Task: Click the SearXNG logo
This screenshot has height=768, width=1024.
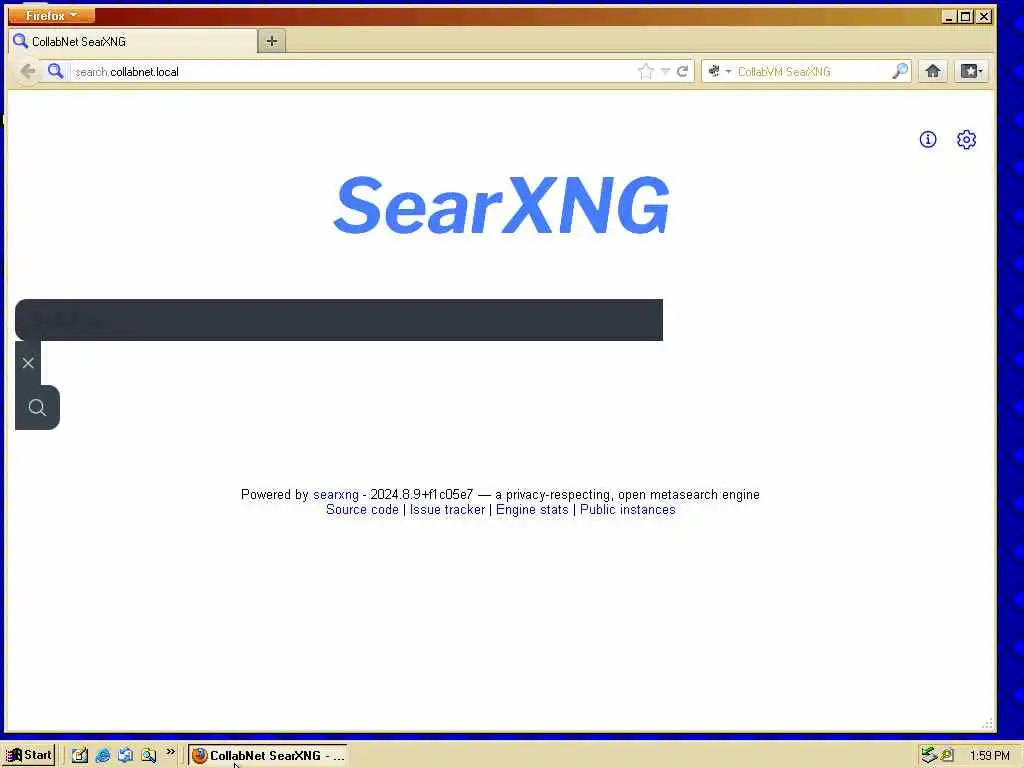Action: tap(502, 205)
